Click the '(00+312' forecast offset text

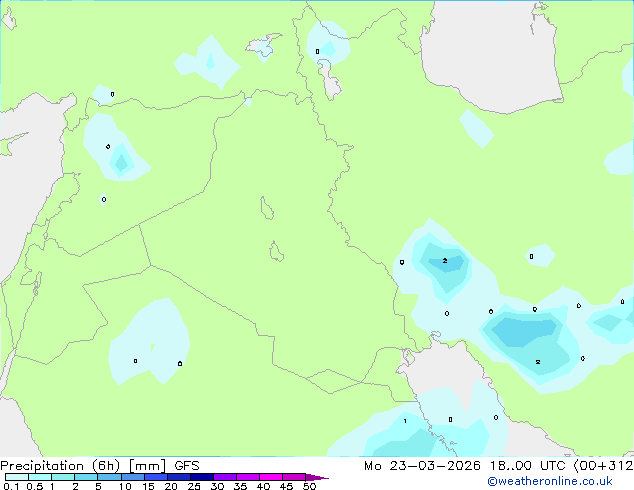pyautogui.click(x=603, y=466)
